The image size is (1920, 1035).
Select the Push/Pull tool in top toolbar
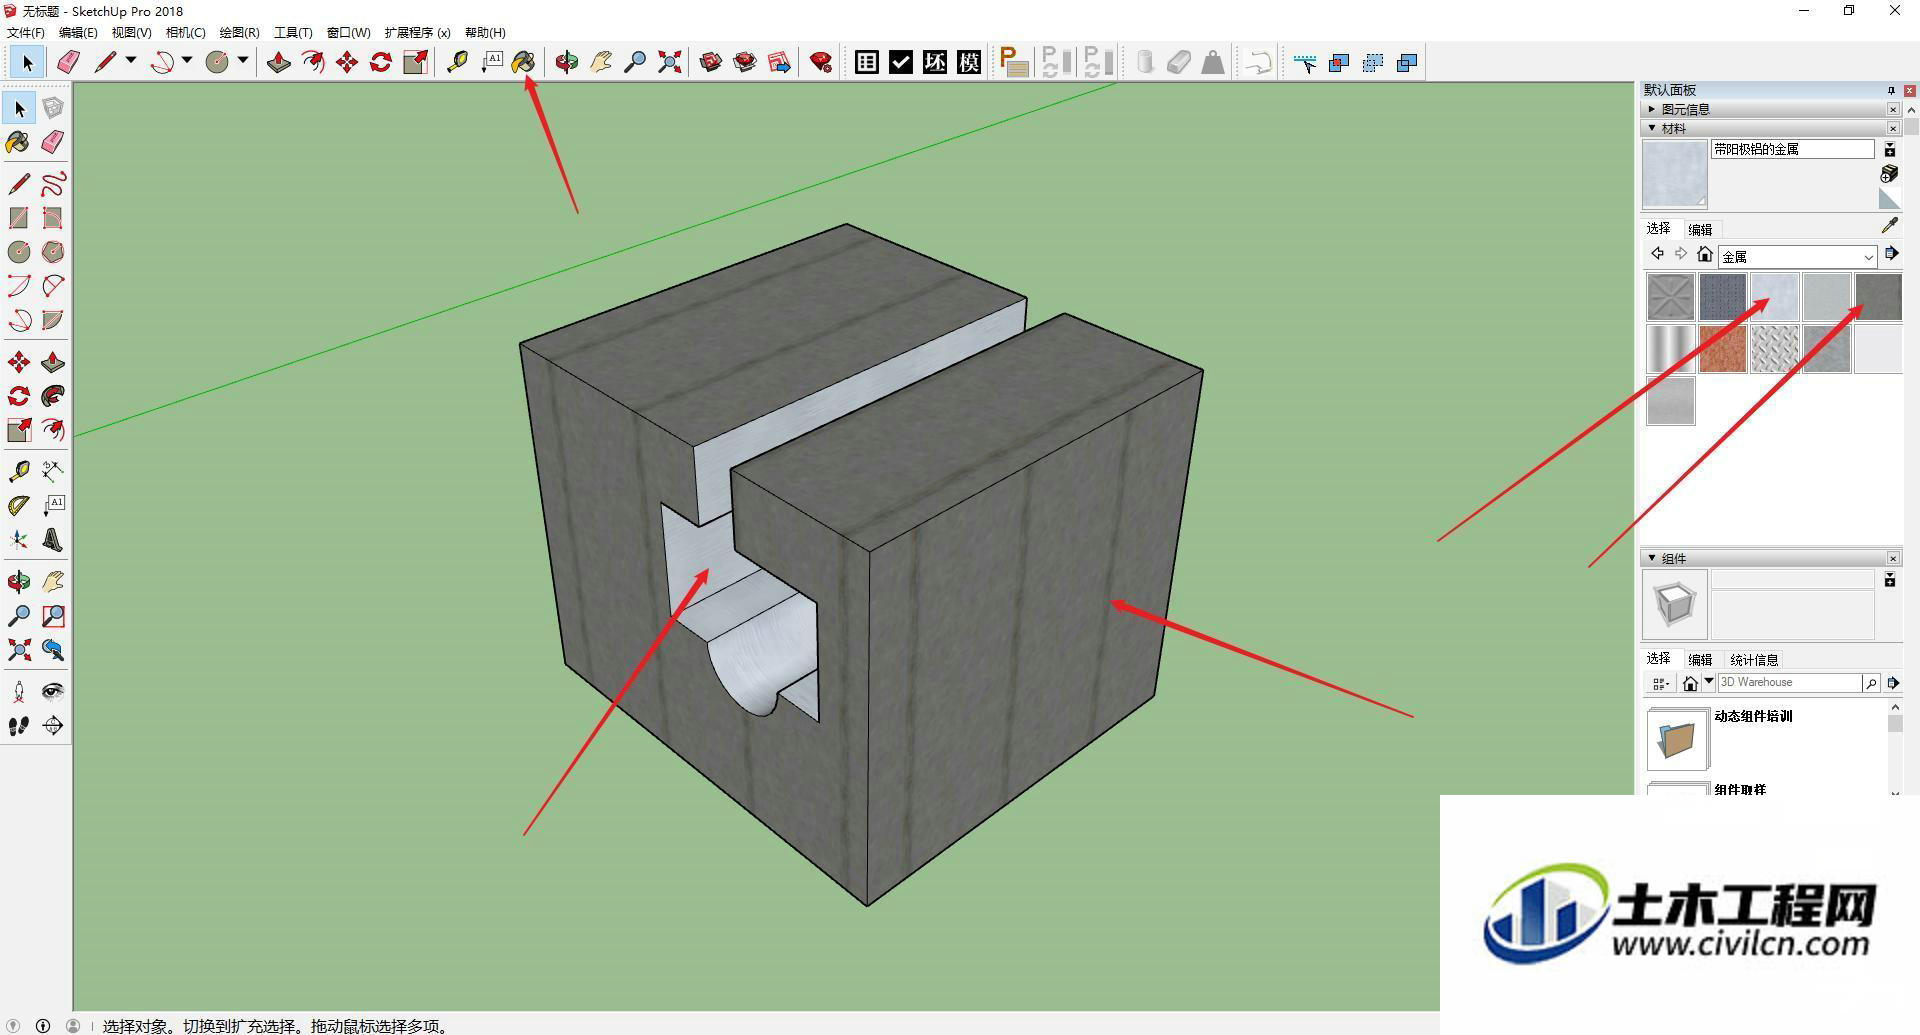pyautogui.click(x=279, y=63)
